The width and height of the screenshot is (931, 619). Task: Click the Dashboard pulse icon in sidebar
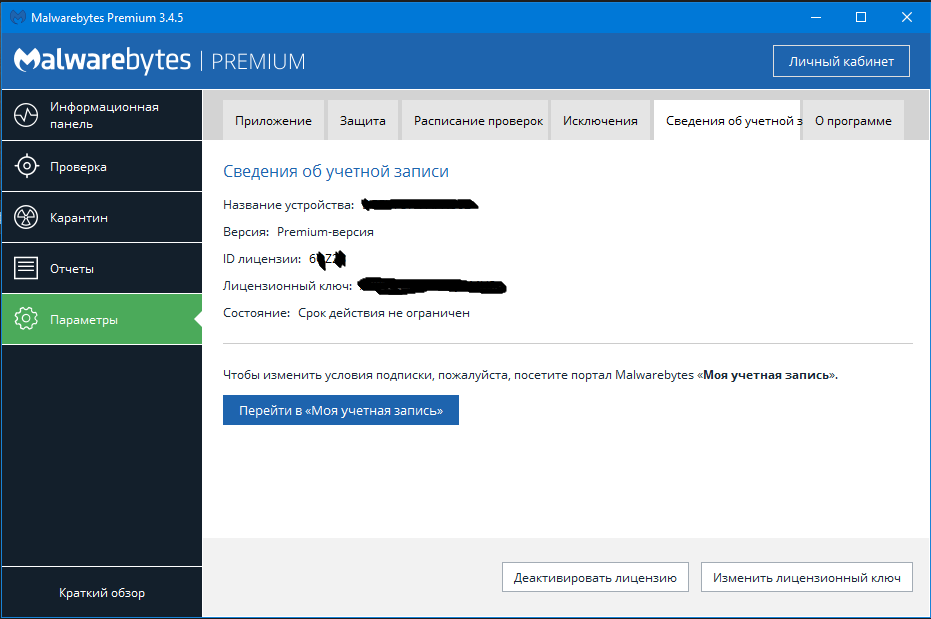(x=26, y=115)
